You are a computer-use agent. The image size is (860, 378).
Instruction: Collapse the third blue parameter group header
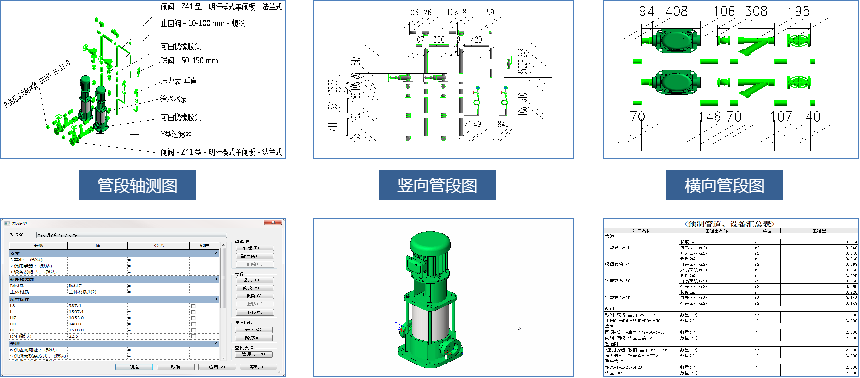[114, 300]
